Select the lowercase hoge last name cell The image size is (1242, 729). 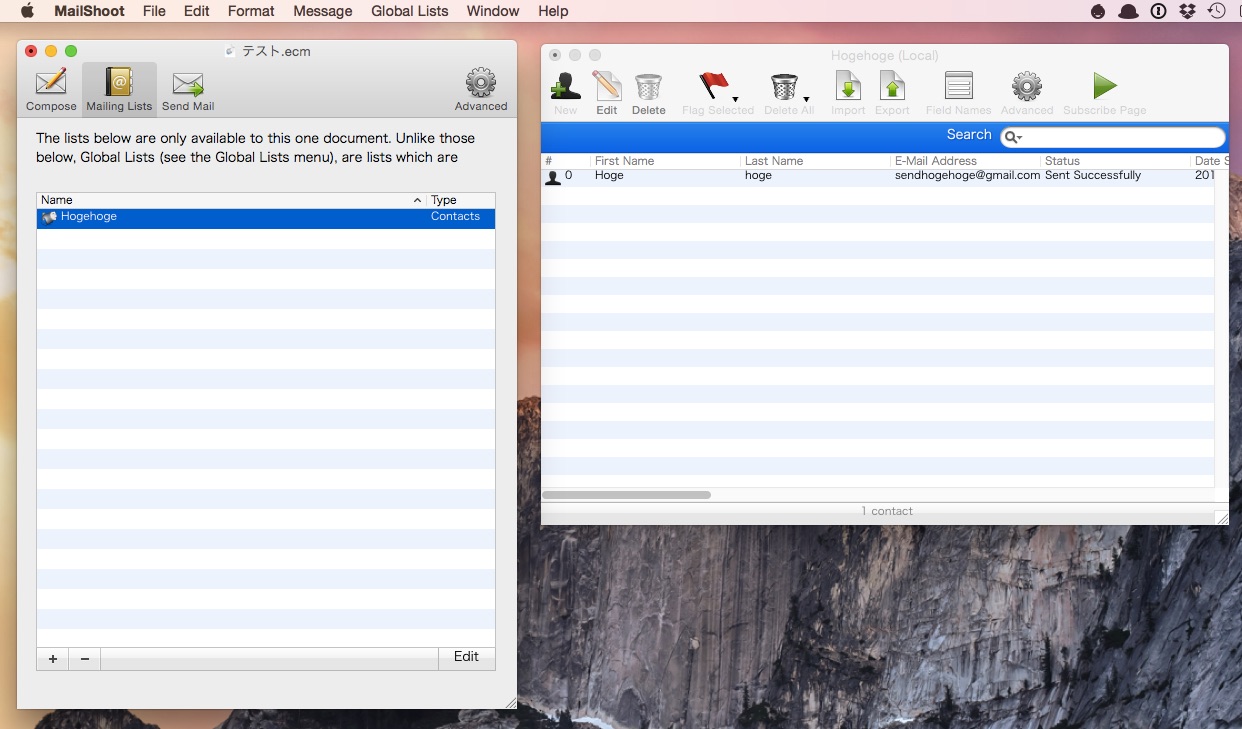tap(758, 175)
